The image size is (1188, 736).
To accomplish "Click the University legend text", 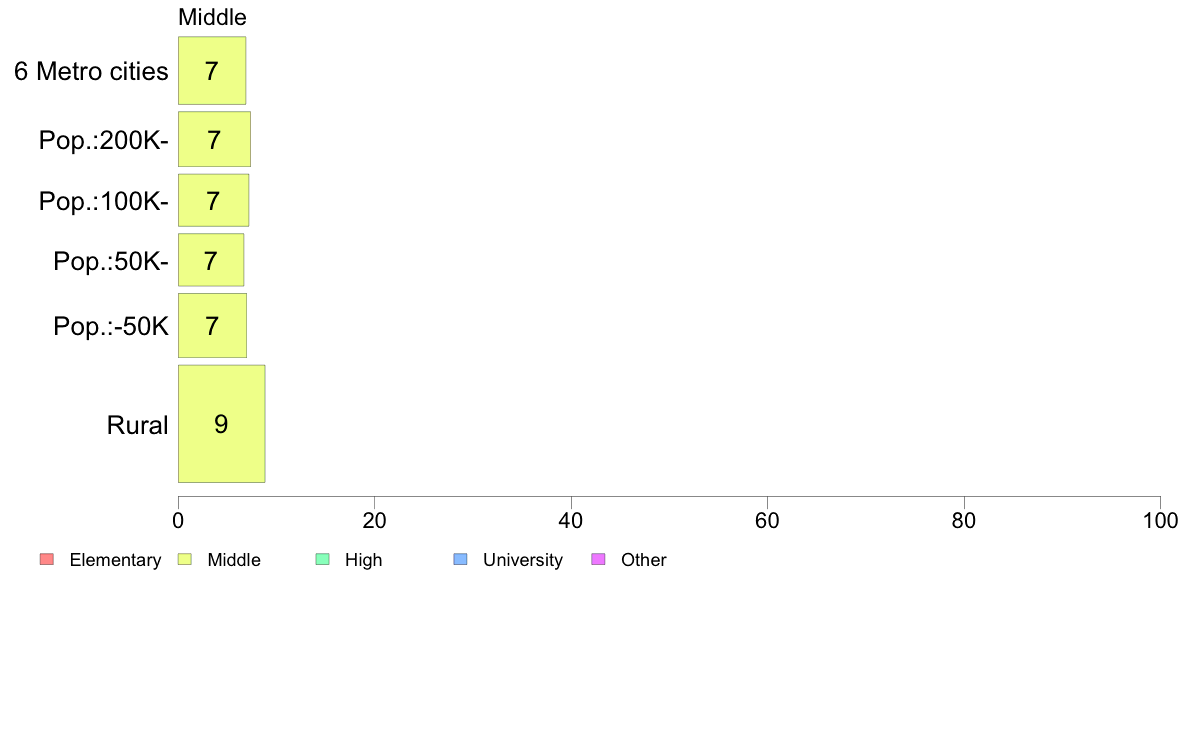I will coord(523,560).
